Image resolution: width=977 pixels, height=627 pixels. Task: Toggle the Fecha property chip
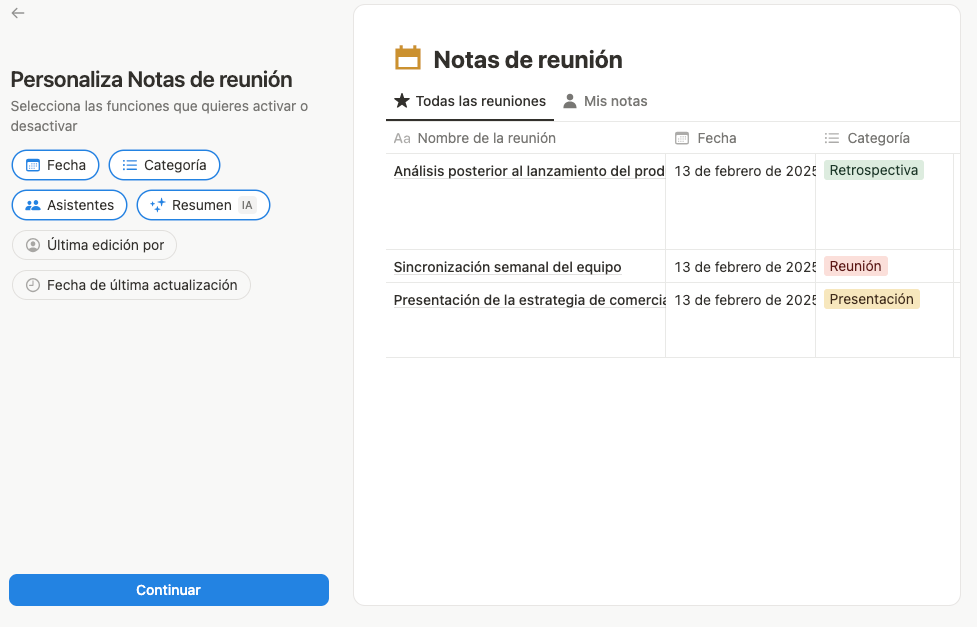(55, 165)
